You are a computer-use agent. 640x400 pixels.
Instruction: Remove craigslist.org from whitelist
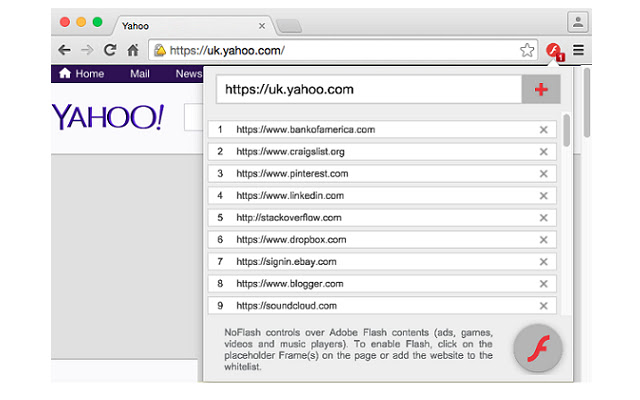click(x=543, y=152)
